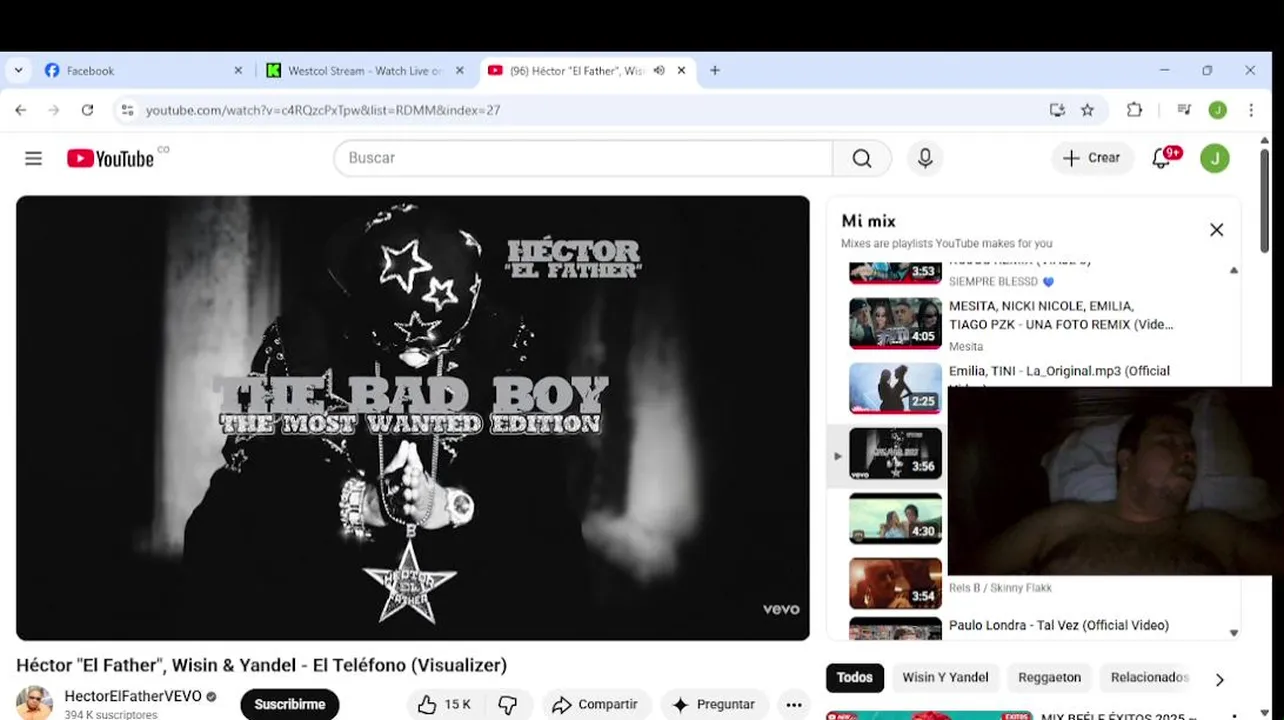Open Paulo Londra - Tal Vez playlist entry
1284x720 pixels.
[1059, 625]
